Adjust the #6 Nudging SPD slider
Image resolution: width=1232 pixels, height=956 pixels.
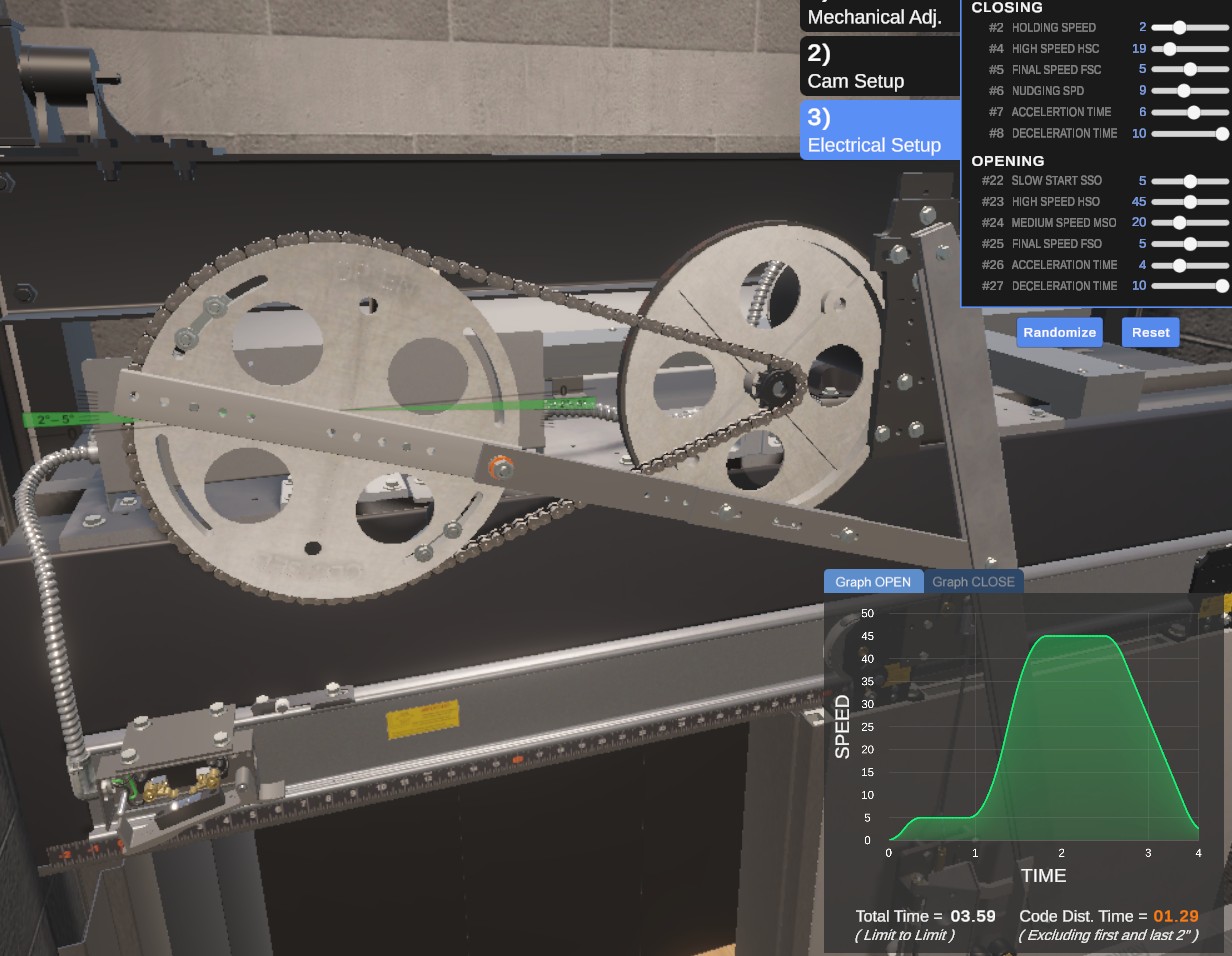click(x=1189, y=91)
